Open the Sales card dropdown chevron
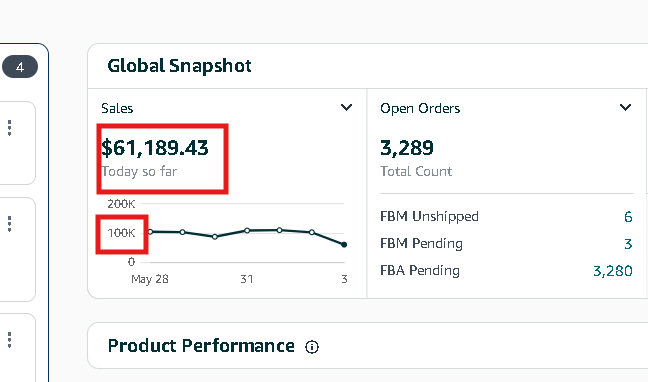The height and width of the screenshot is (382, 648). 346,108
